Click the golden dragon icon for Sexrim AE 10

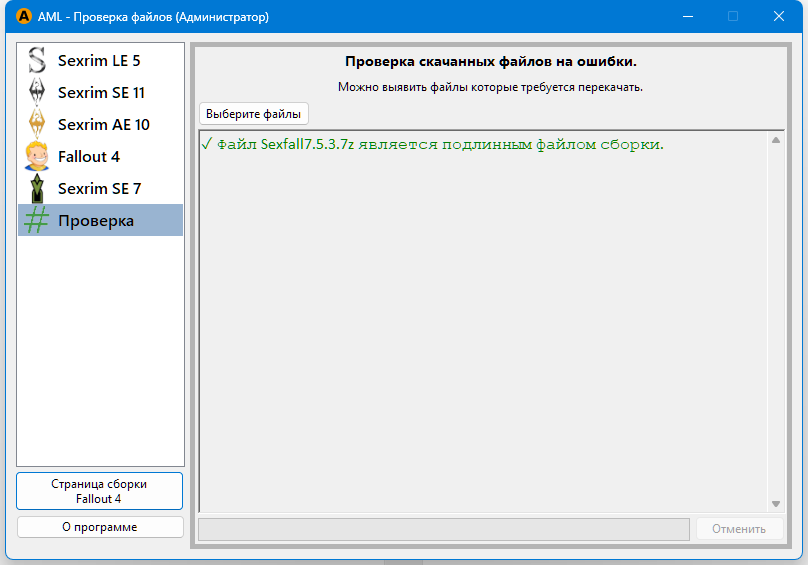[x=37, y=124]
